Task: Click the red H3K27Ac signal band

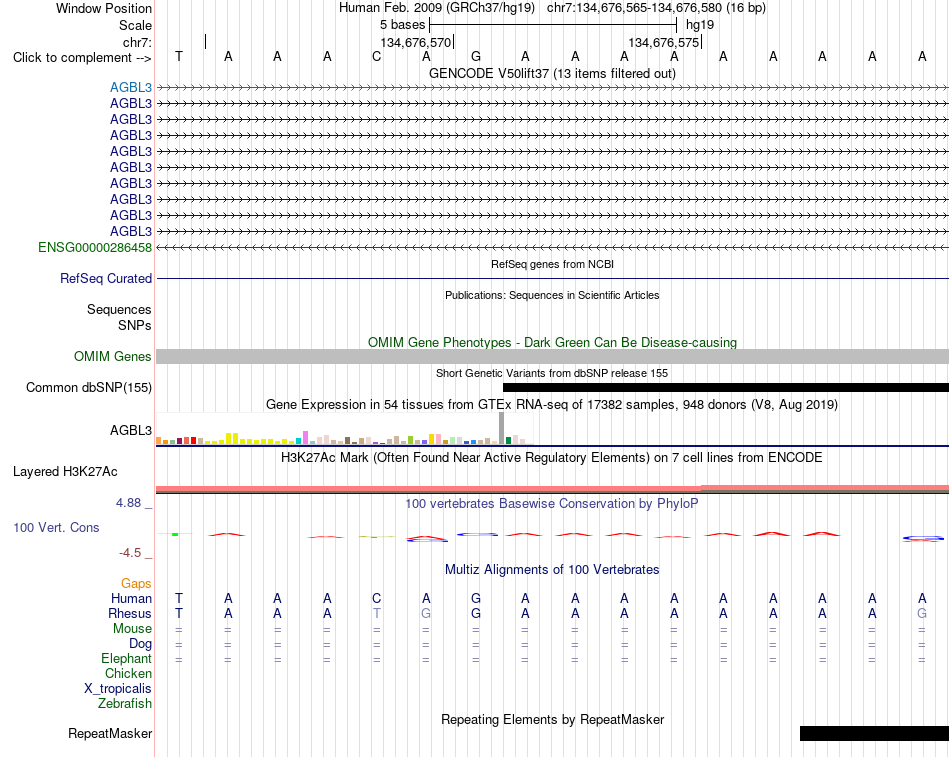Action: tap(552, 489)
